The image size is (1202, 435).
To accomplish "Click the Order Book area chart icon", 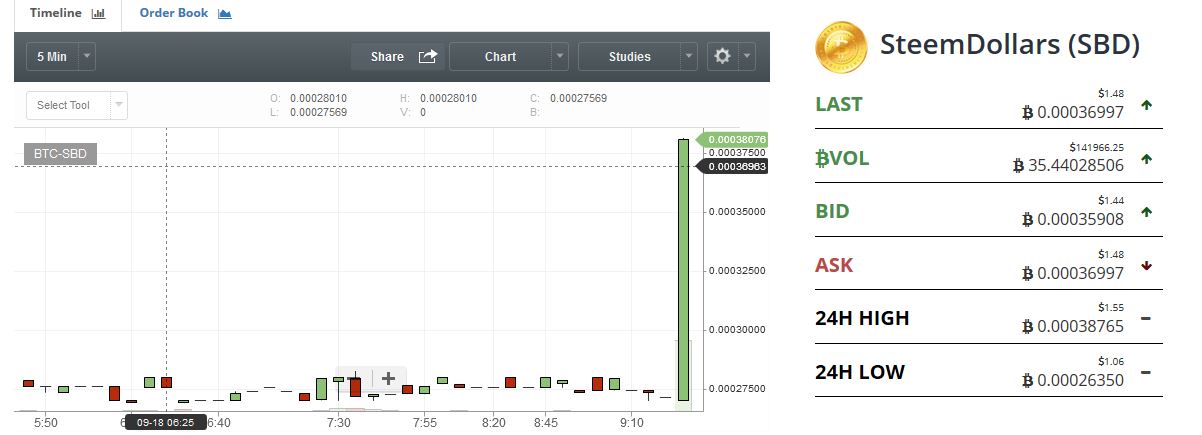I will click(225, 14).
